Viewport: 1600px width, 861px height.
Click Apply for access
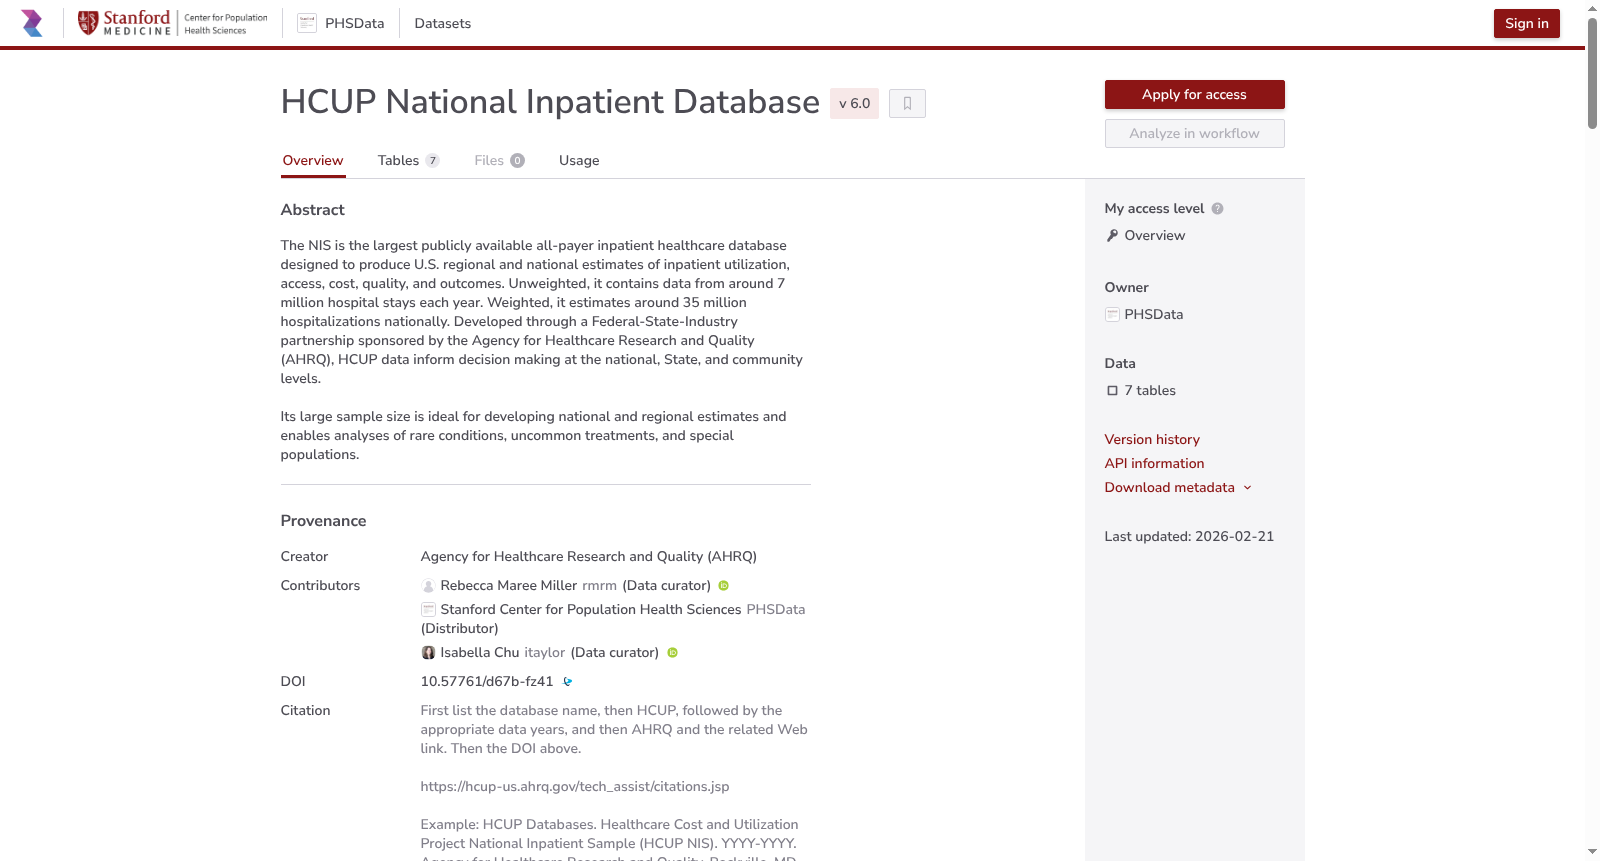point(1194,94)
